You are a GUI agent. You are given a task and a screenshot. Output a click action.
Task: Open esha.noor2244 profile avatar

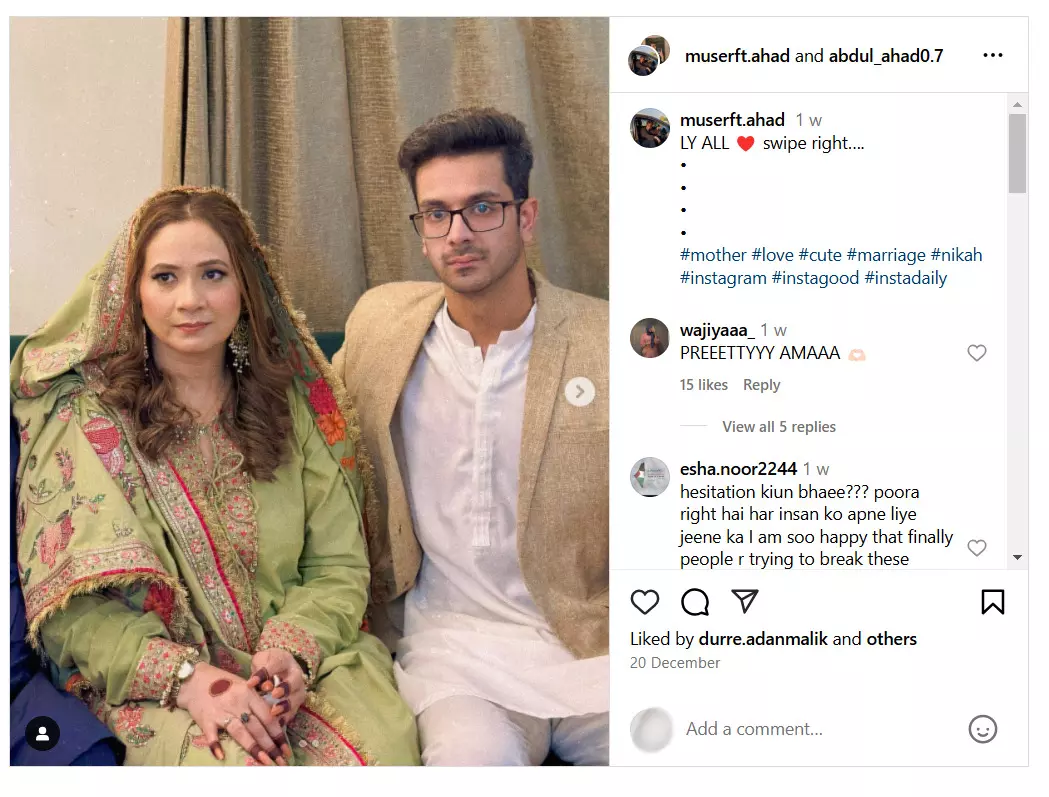point(650,477)
